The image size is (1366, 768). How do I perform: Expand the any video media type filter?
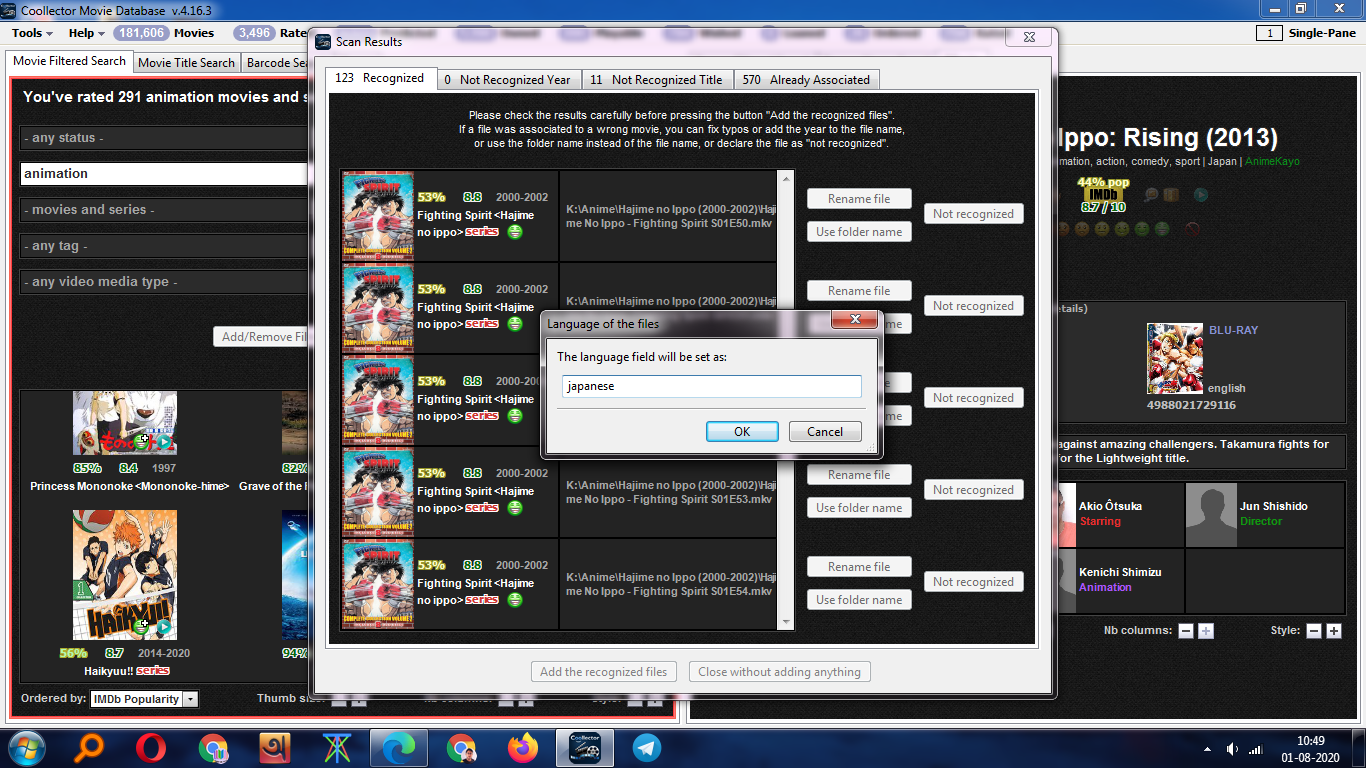click(165, 282)
